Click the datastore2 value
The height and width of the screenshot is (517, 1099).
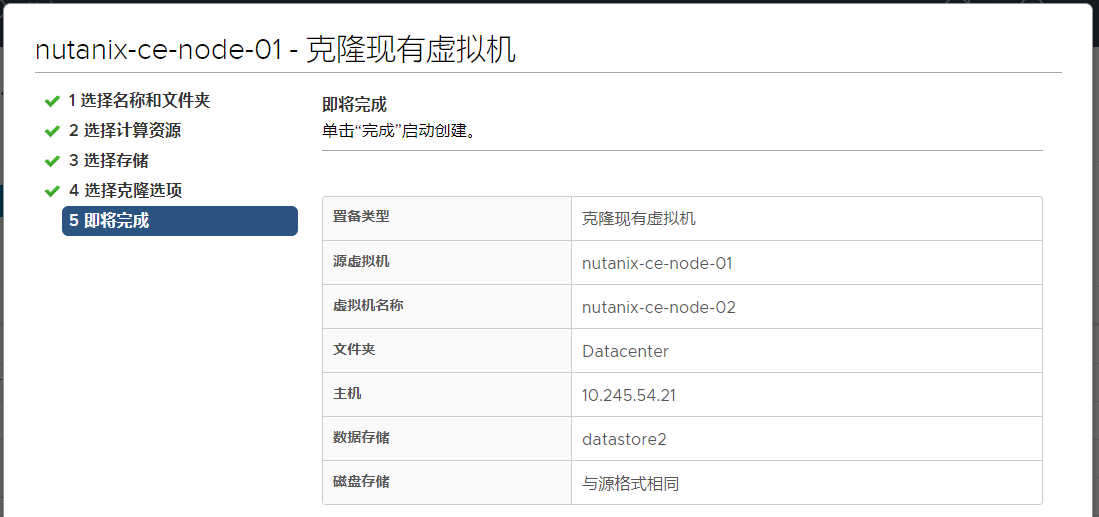(624, 440)
